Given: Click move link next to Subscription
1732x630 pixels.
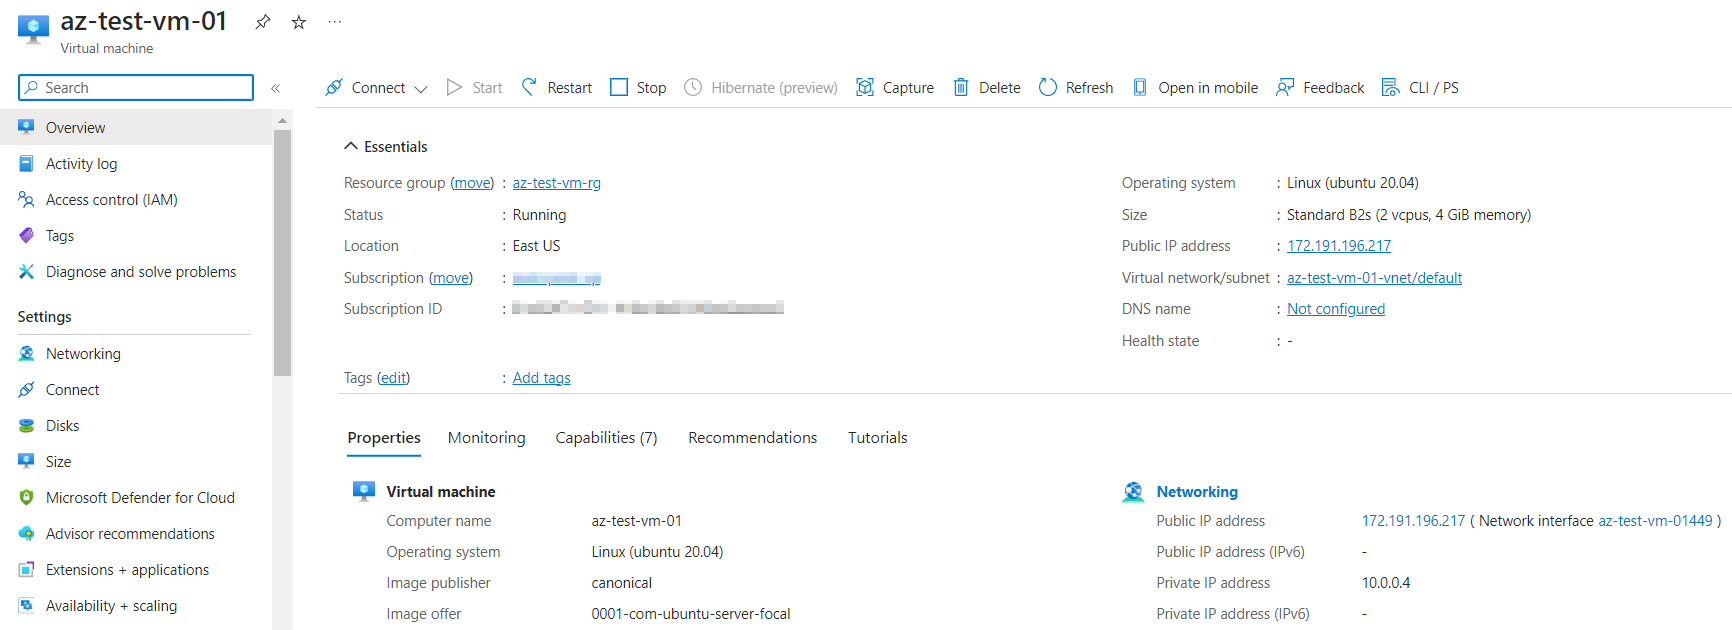Looking at the screenshot, I should click(x=451, y=278).
